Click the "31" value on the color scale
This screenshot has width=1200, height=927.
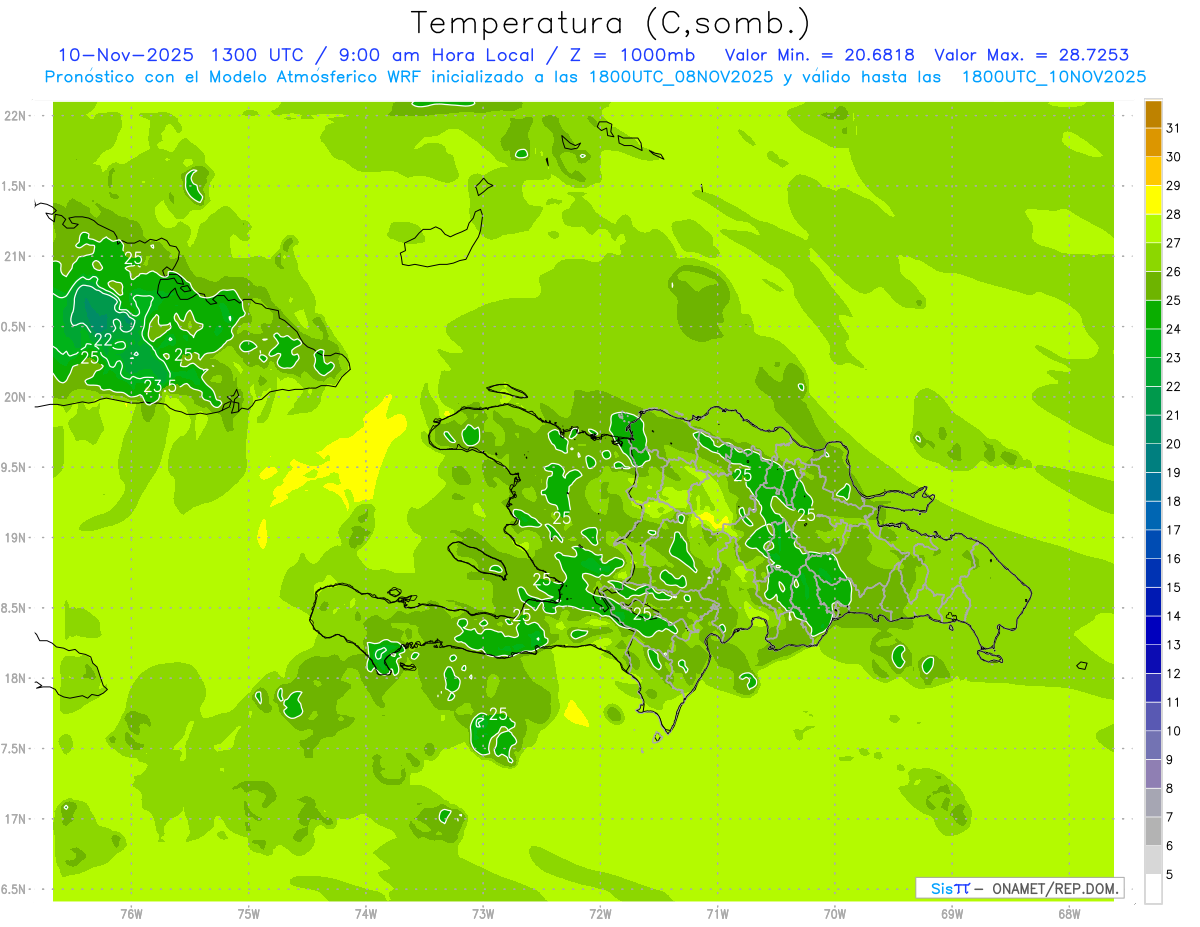(1174, 128)
